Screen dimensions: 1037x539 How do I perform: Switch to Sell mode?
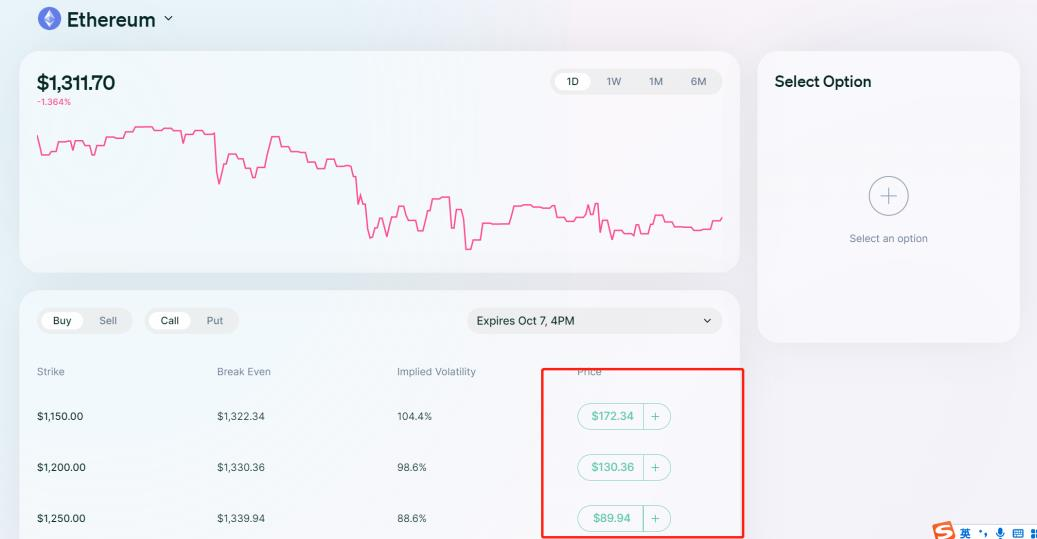coord(108,321)
